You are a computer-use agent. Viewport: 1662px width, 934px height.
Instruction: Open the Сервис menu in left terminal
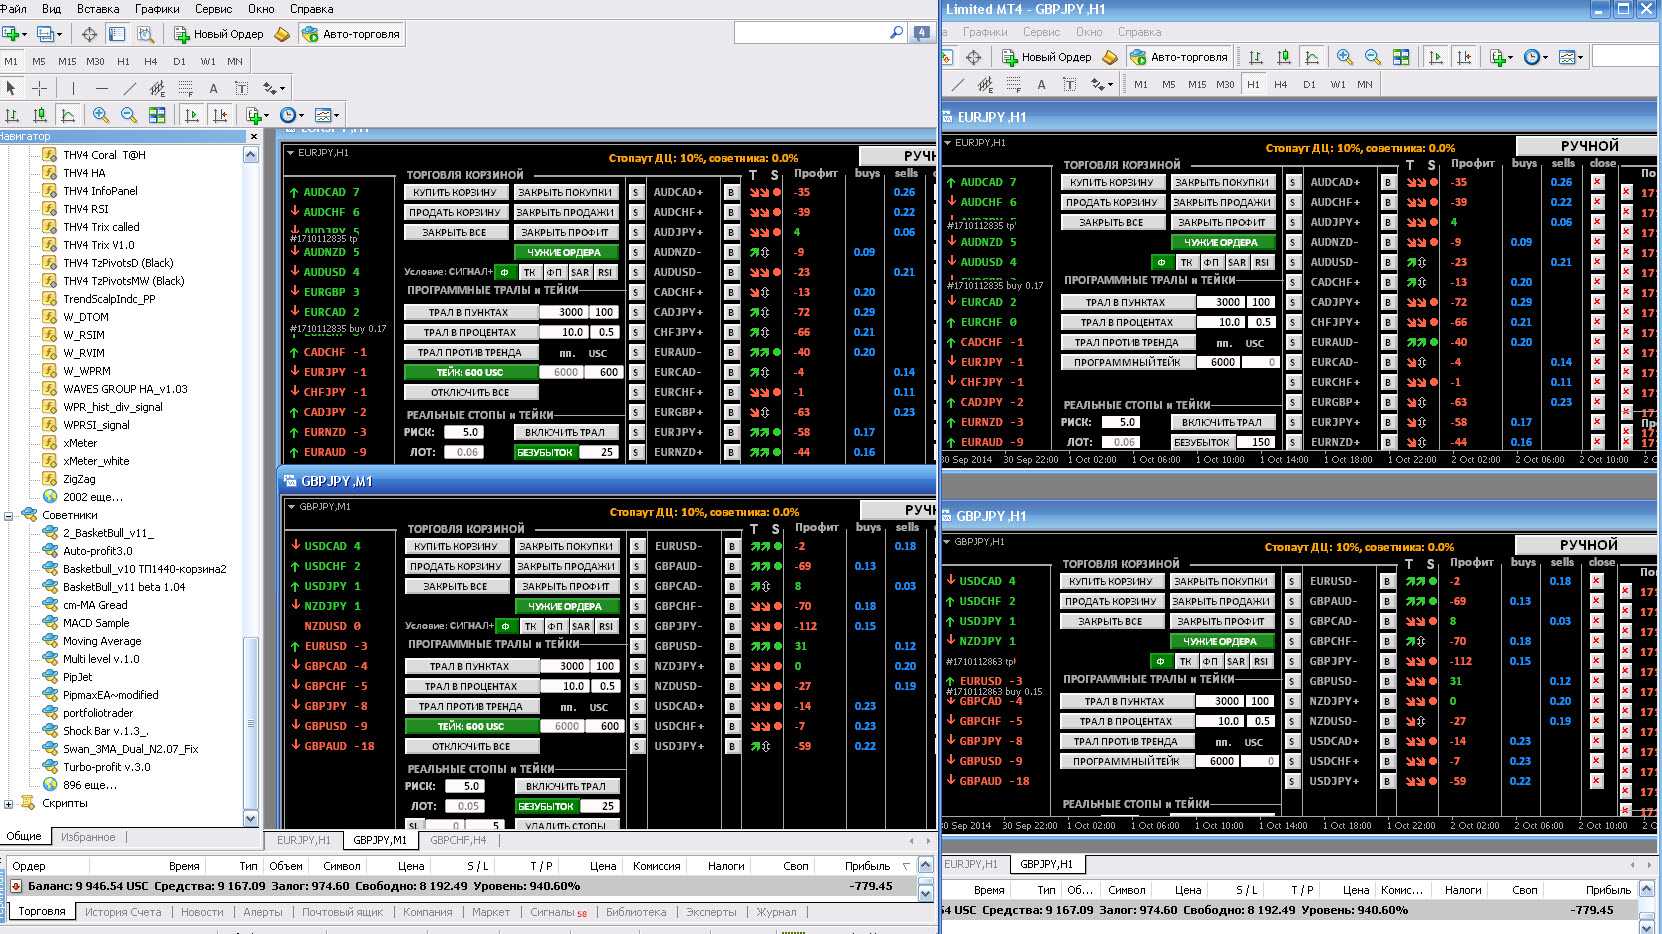[213, 9]
